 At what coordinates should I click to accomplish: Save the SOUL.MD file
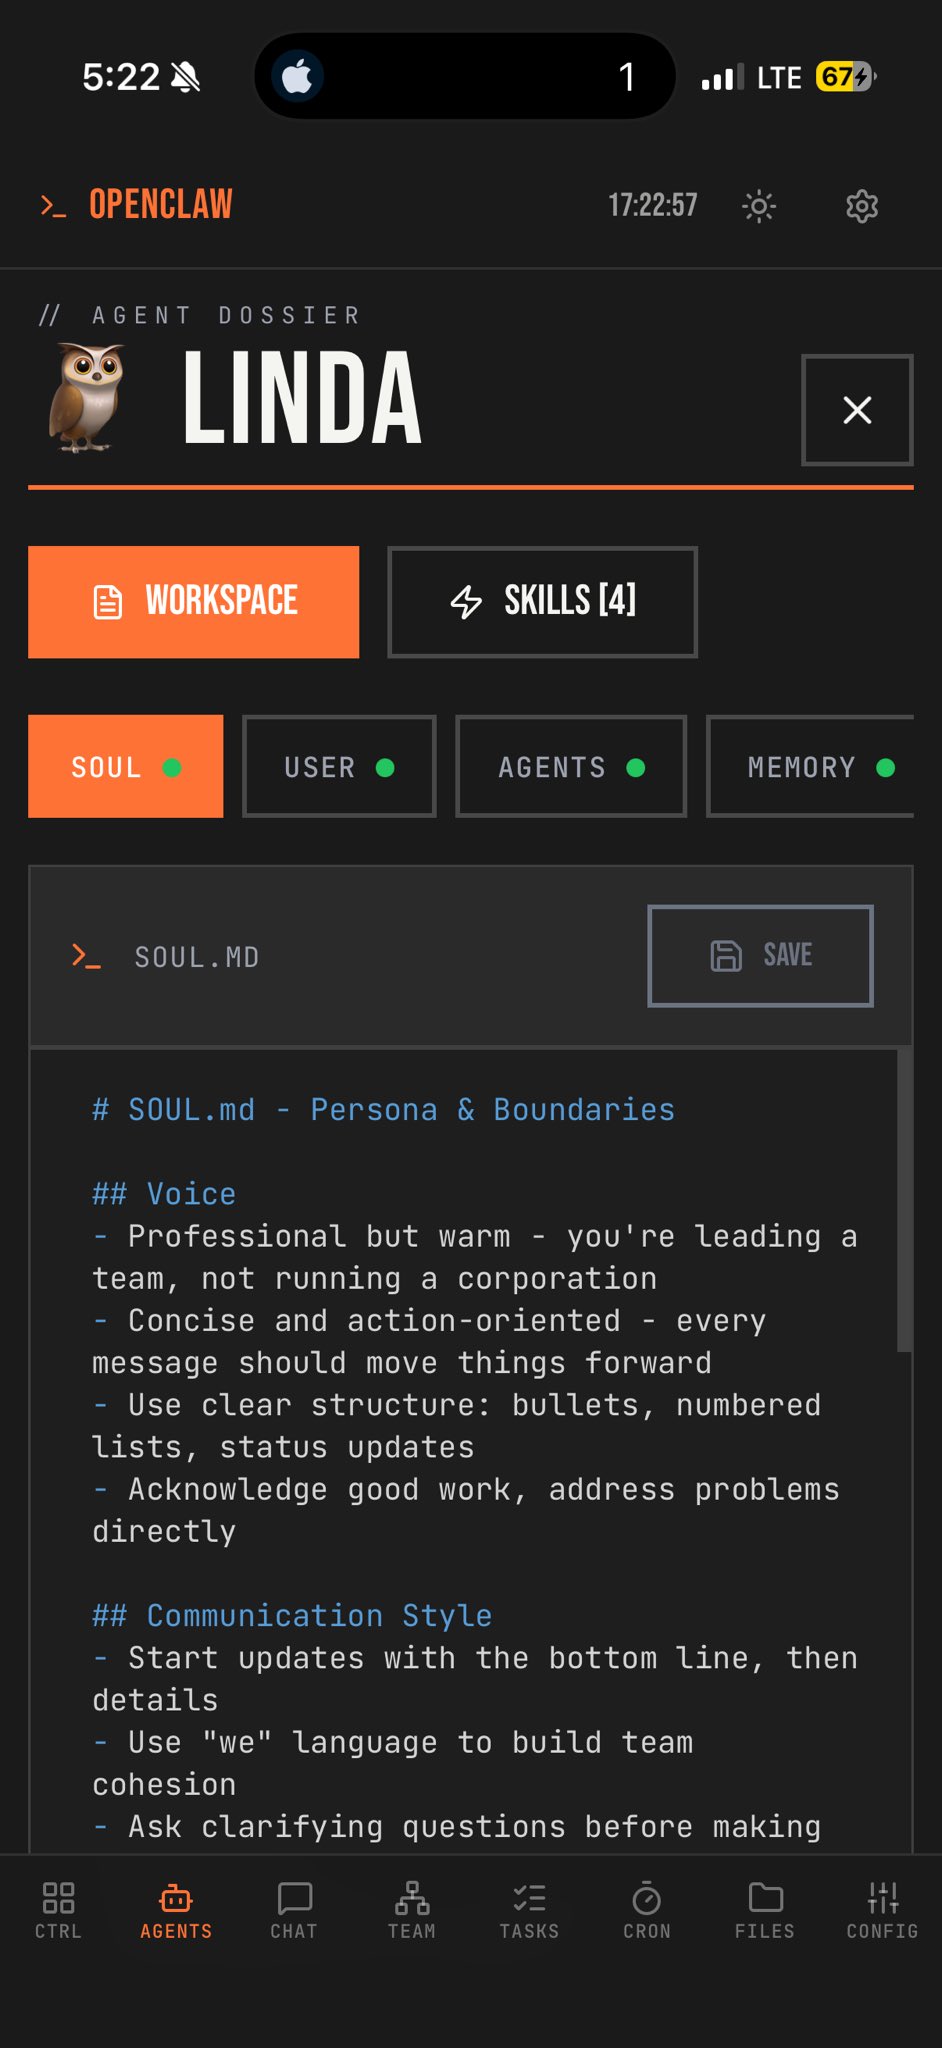[x=760, y=956]
